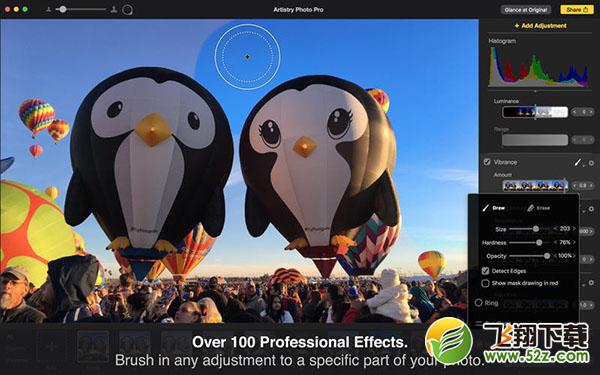Decrease Size with left arrow by 203
The width and height of the screenshot is (600, 375).
(x=556, y=229)
